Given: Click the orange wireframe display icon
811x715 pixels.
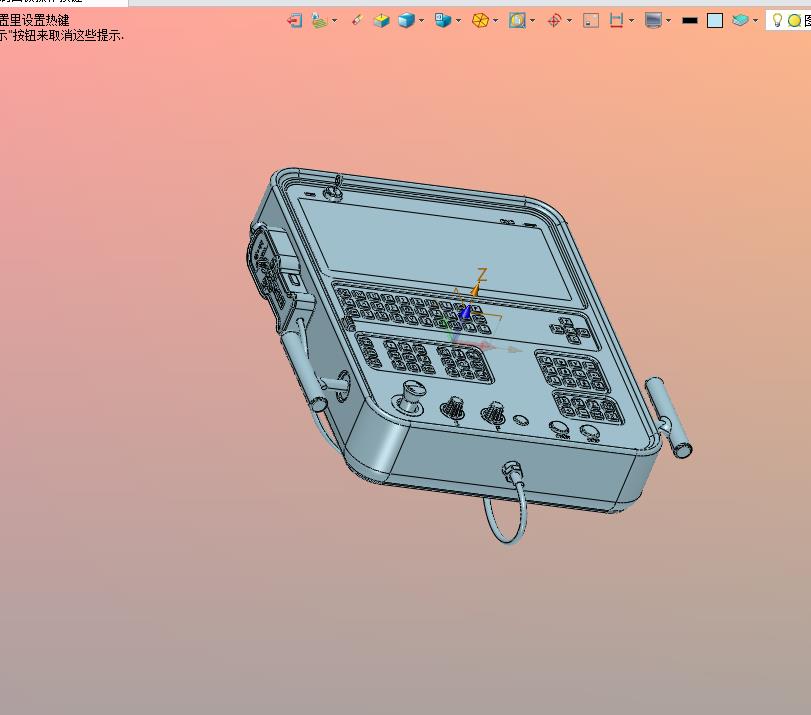Looking at the screenshot, I should point(481,20).
